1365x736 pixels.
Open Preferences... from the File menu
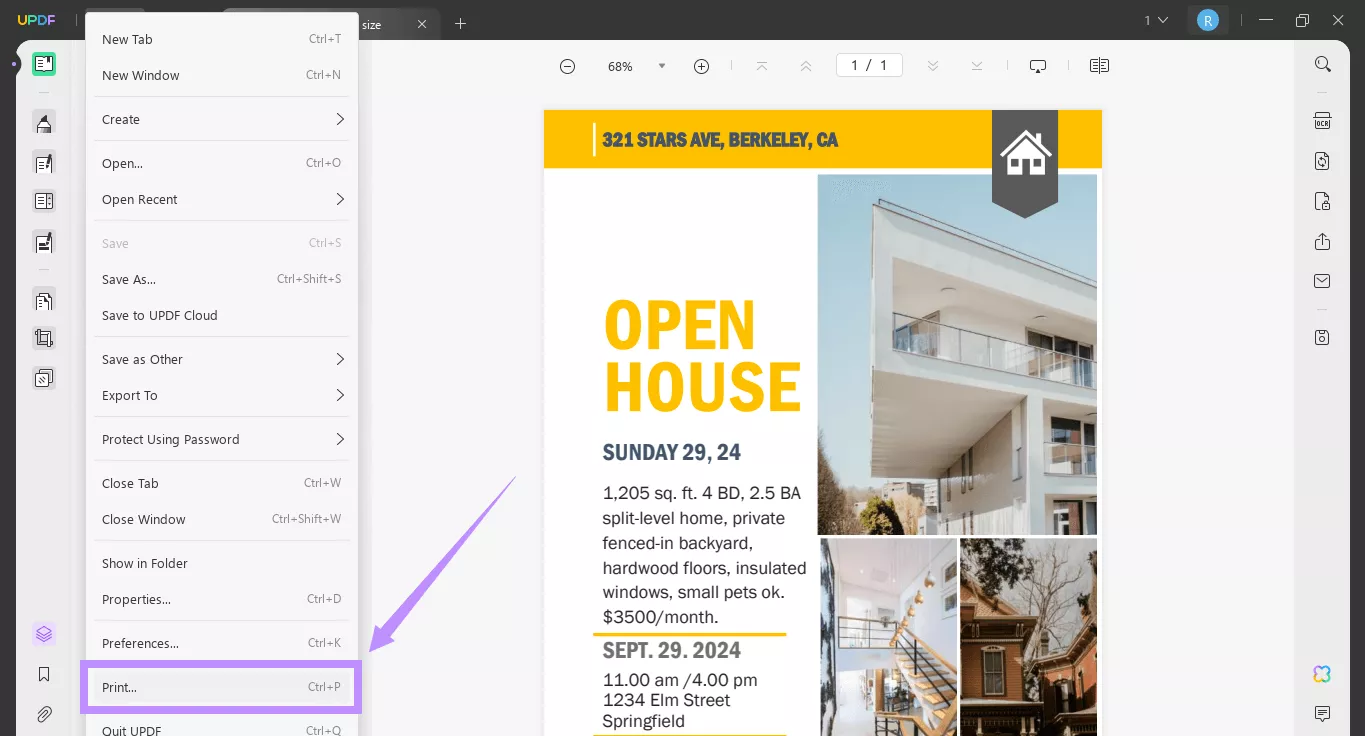click(x=222, y=643)
